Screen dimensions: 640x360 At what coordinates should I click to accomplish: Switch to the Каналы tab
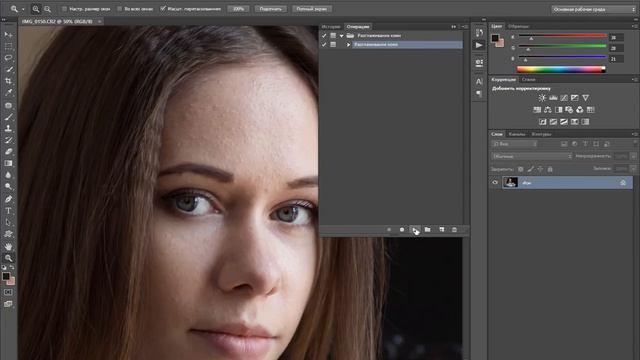point(517,134)
